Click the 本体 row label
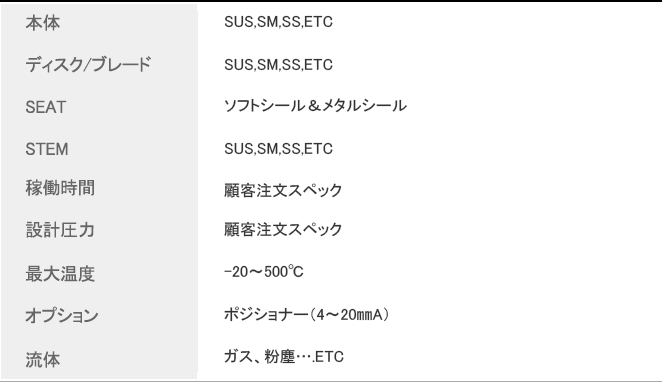The height and width of the screenshot is (383, 662). click(x=43, y=23)
